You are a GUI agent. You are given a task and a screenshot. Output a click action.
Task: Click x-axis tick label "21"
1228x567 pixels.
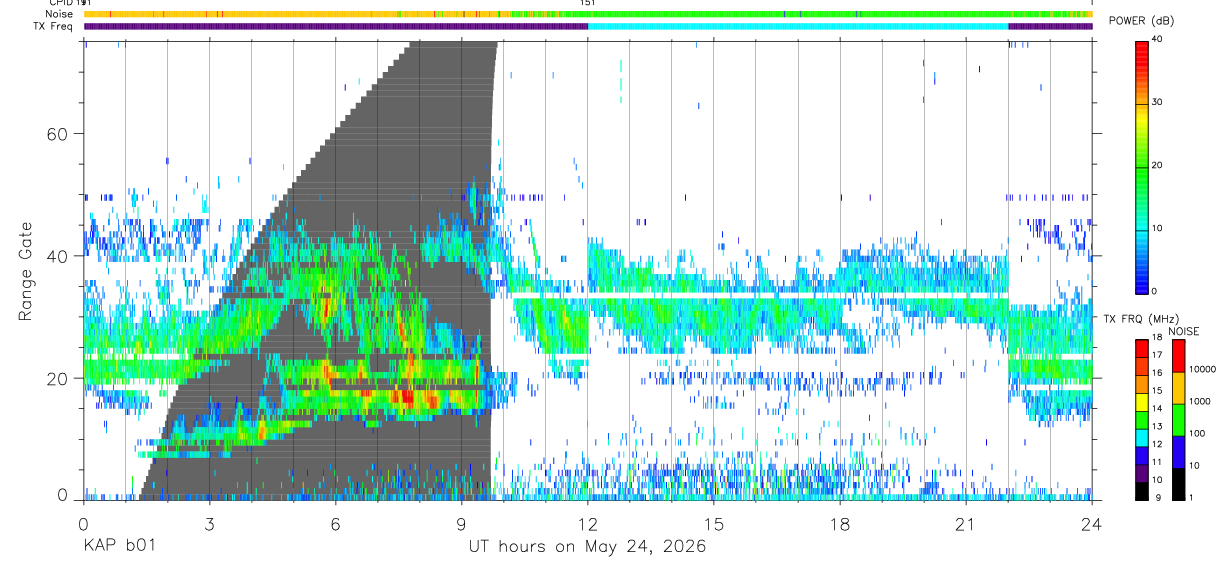click(966, 524)
